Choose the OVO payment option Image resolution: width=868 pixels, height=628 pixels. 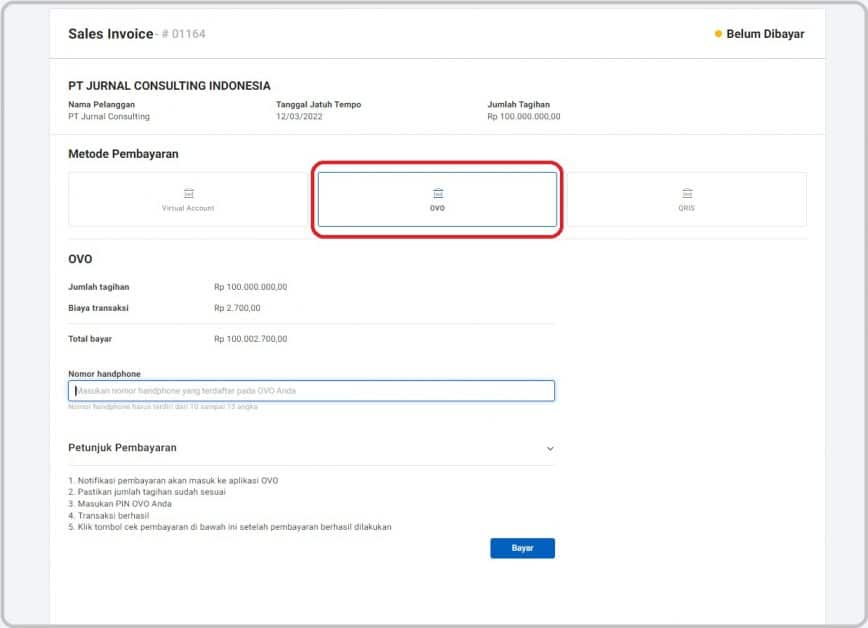click(x=437, y=199)
